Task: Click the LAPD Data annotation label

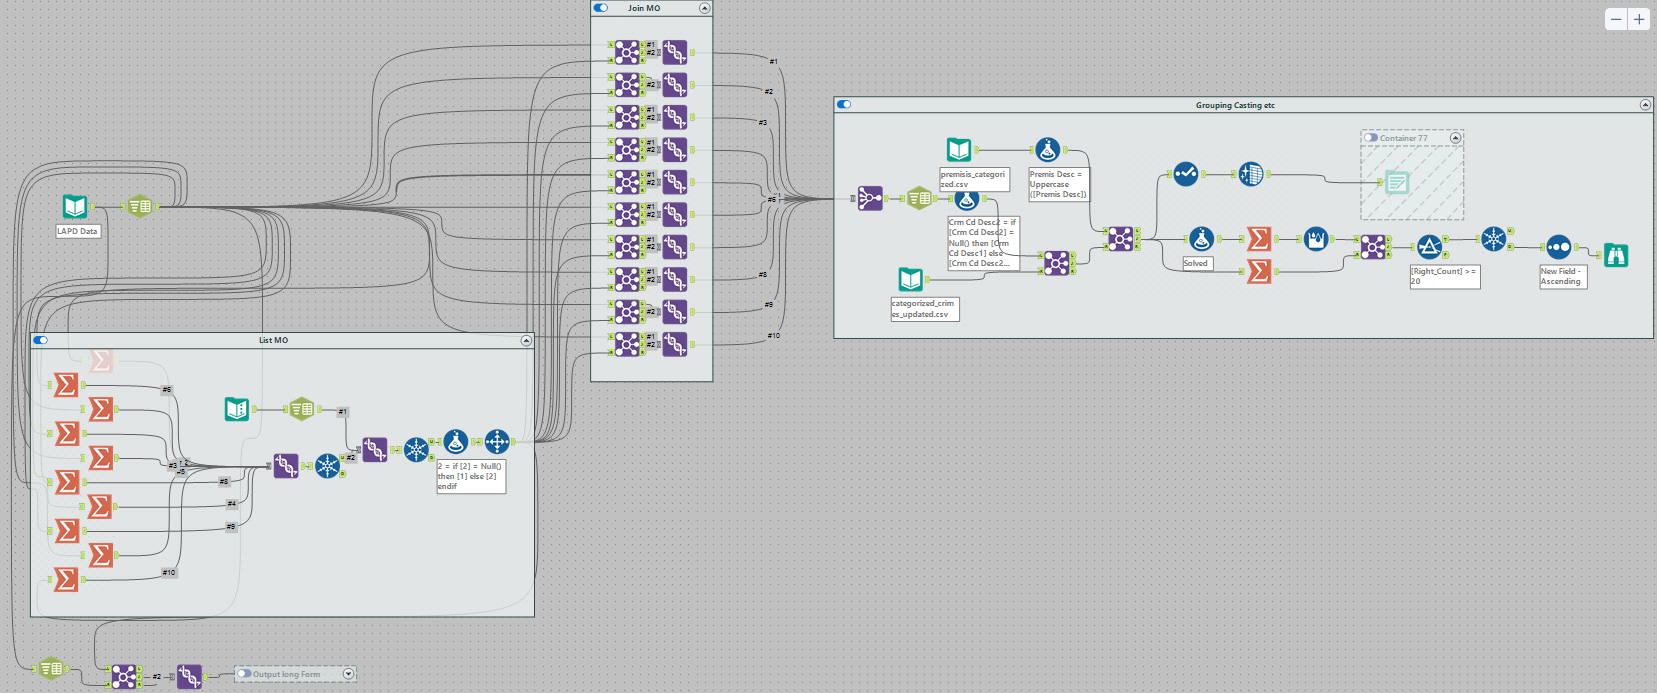Action: [x=77, y=231]
